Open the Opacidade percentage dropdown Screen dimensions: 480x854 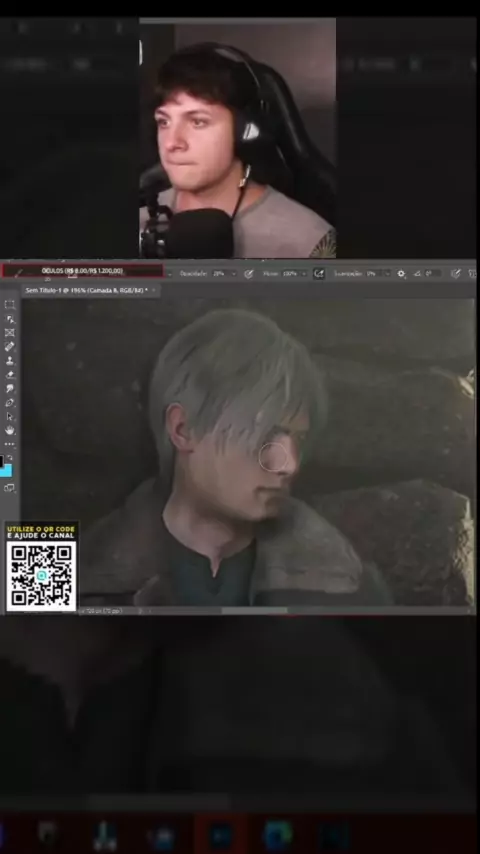point(235,274)
